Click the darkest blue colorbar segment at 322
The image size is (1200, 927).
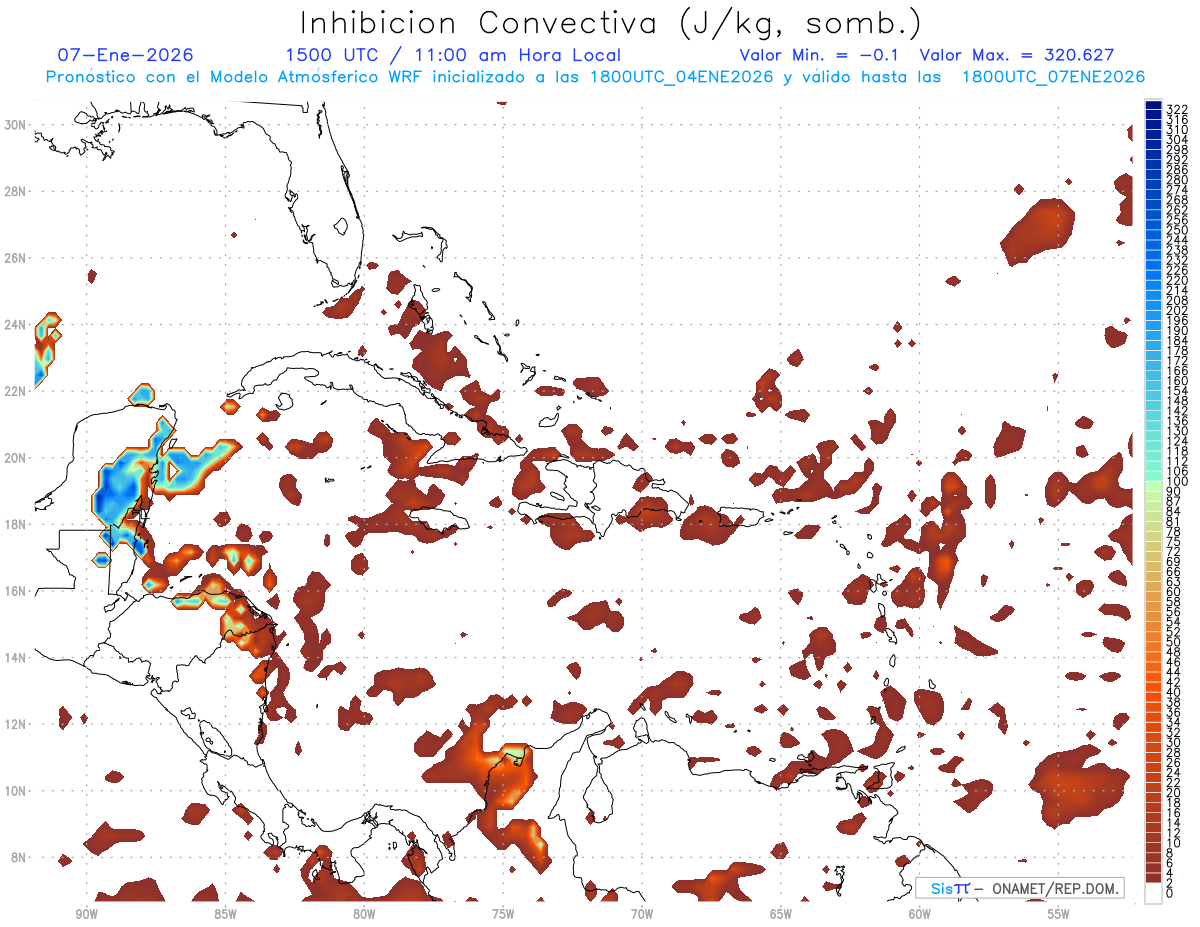point(1154,107)
